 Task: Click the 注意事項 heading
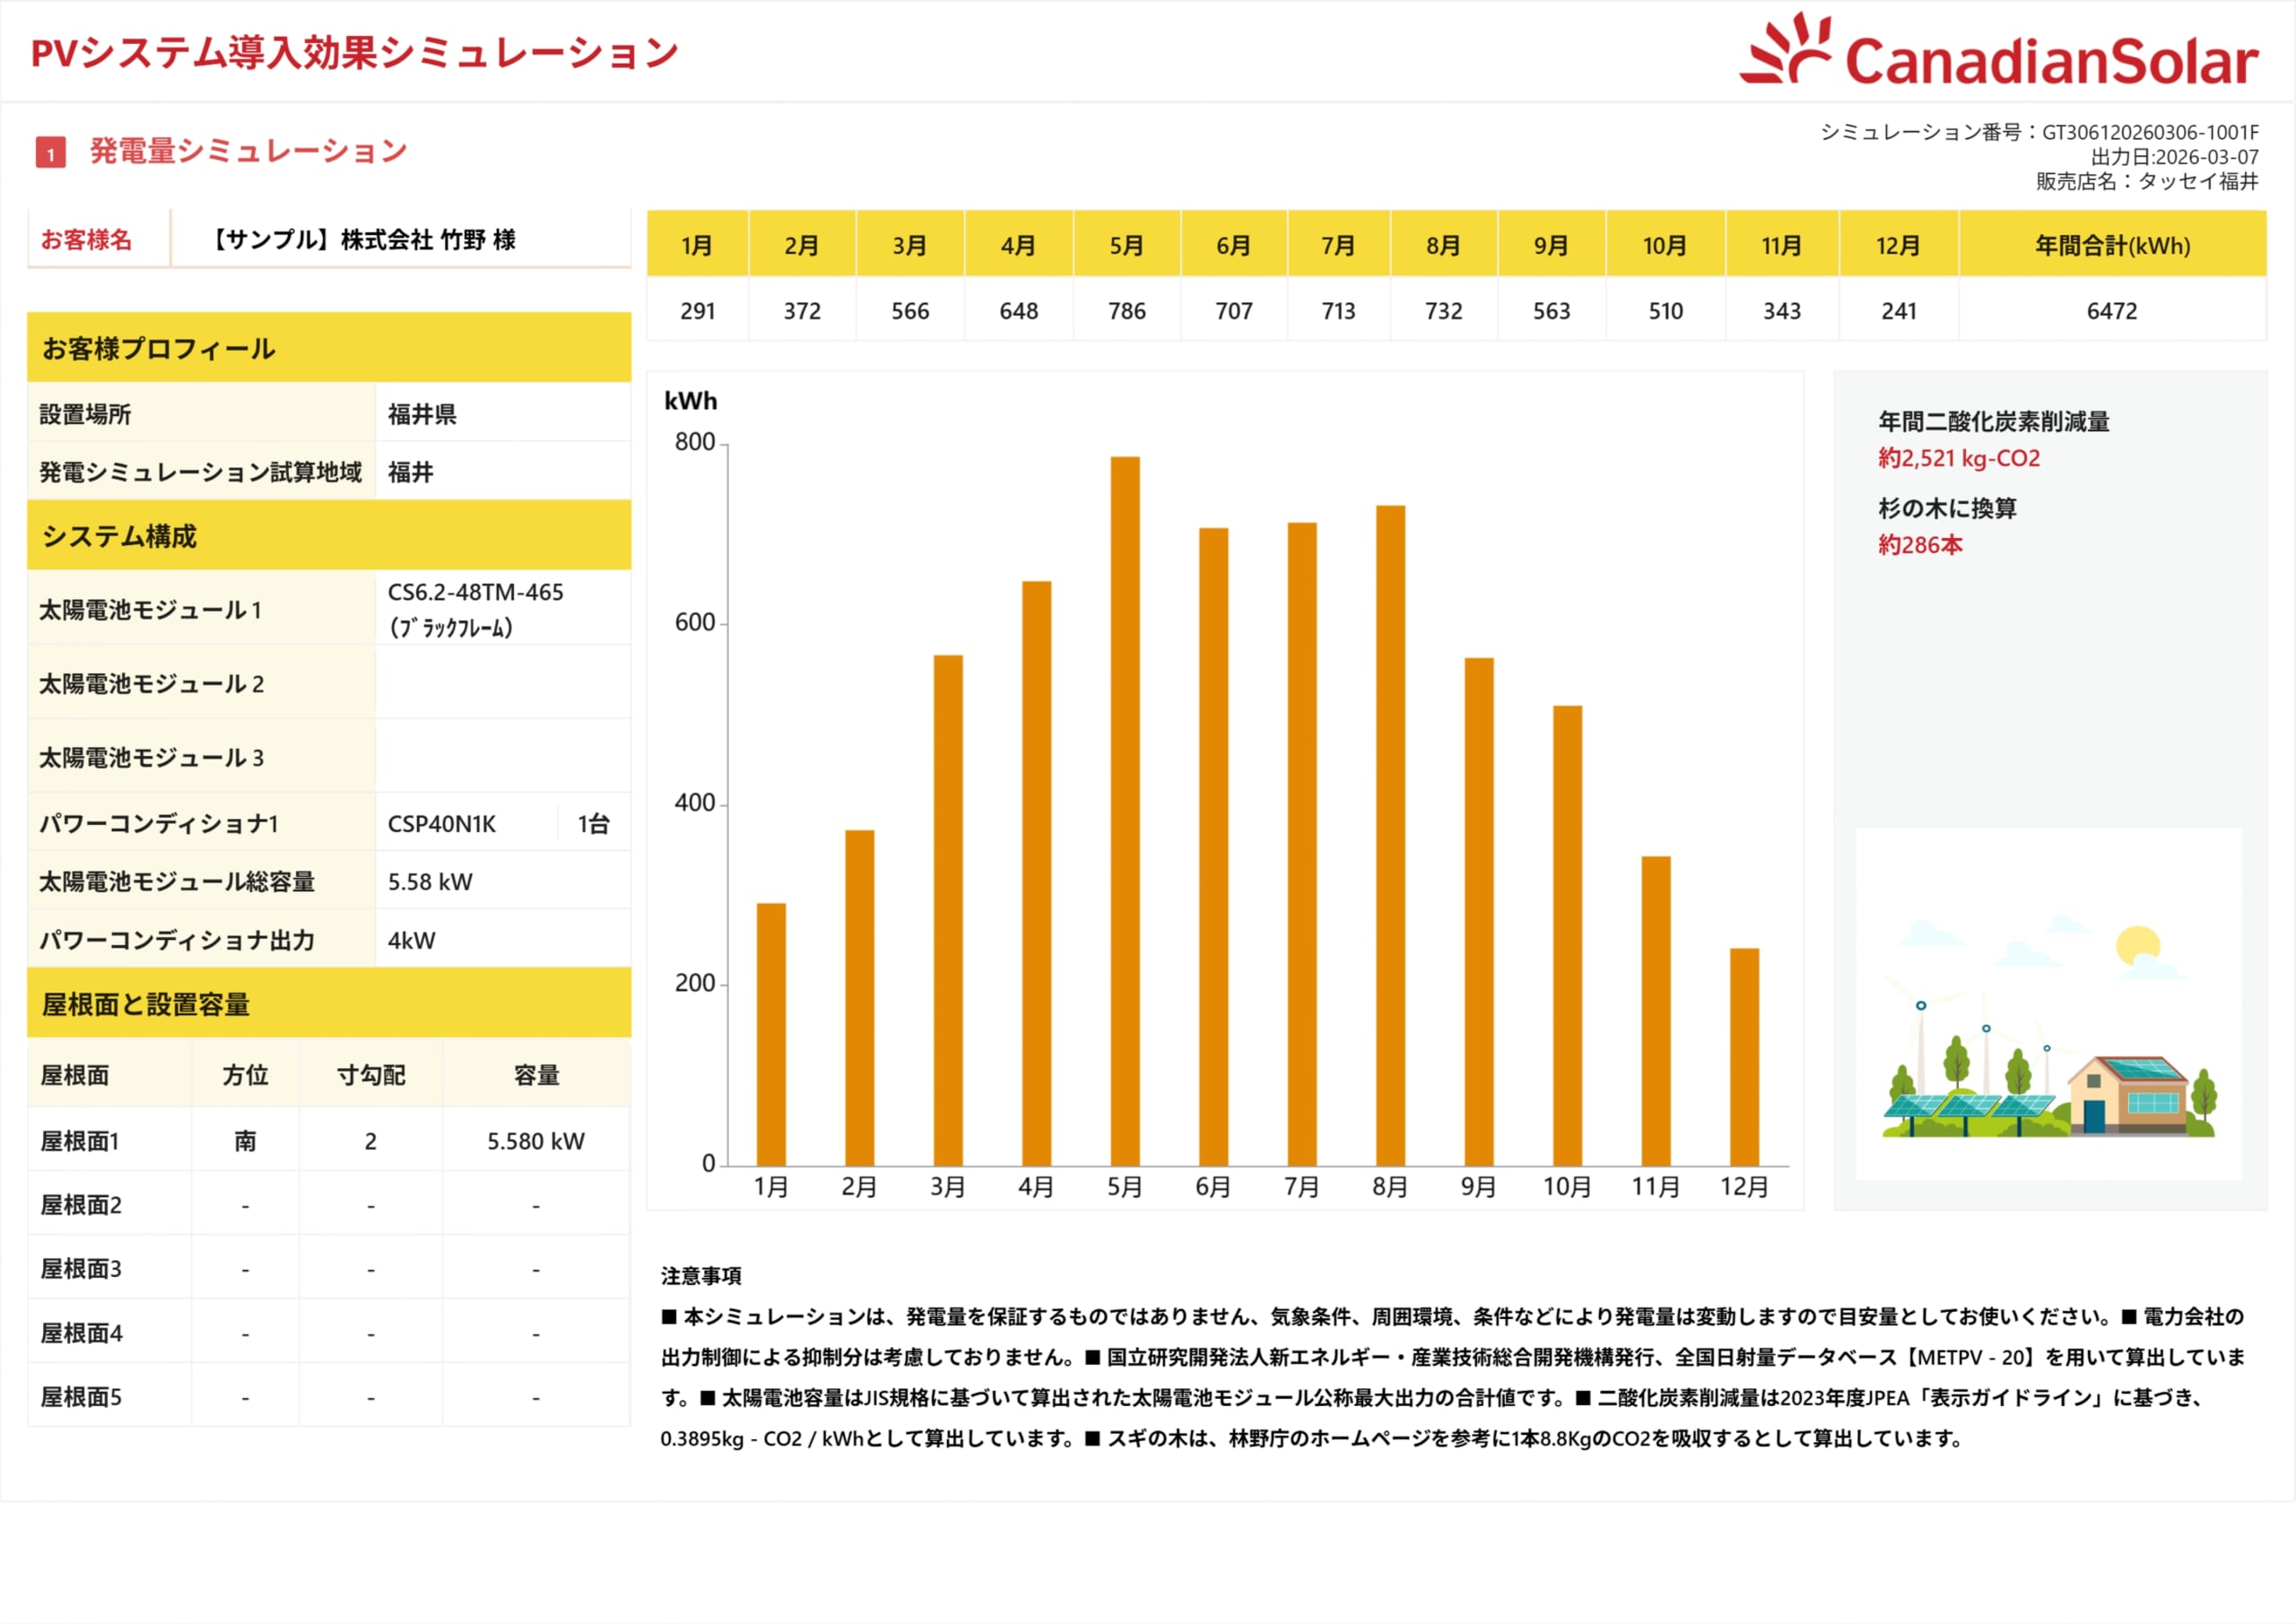pos(701,1276)
